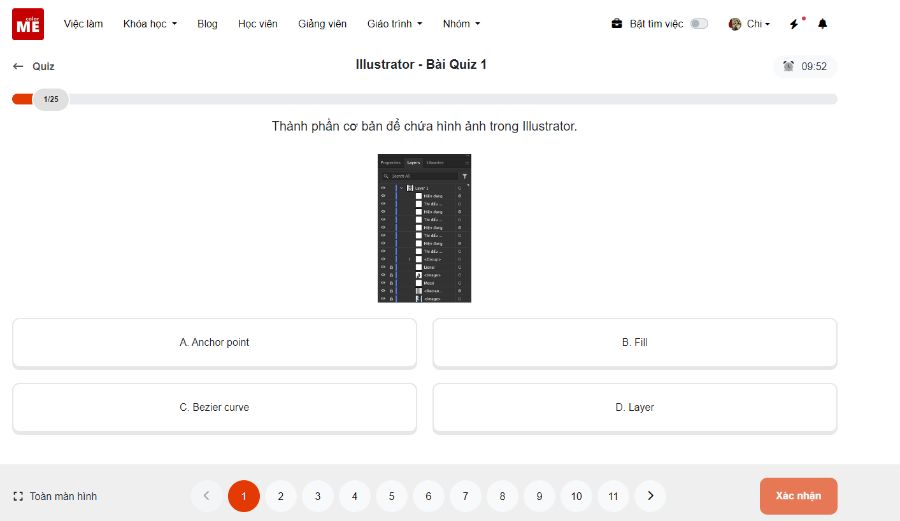Open the Chi account dropdown
This screenshot has width=900, height=521.
click(758, 24)
